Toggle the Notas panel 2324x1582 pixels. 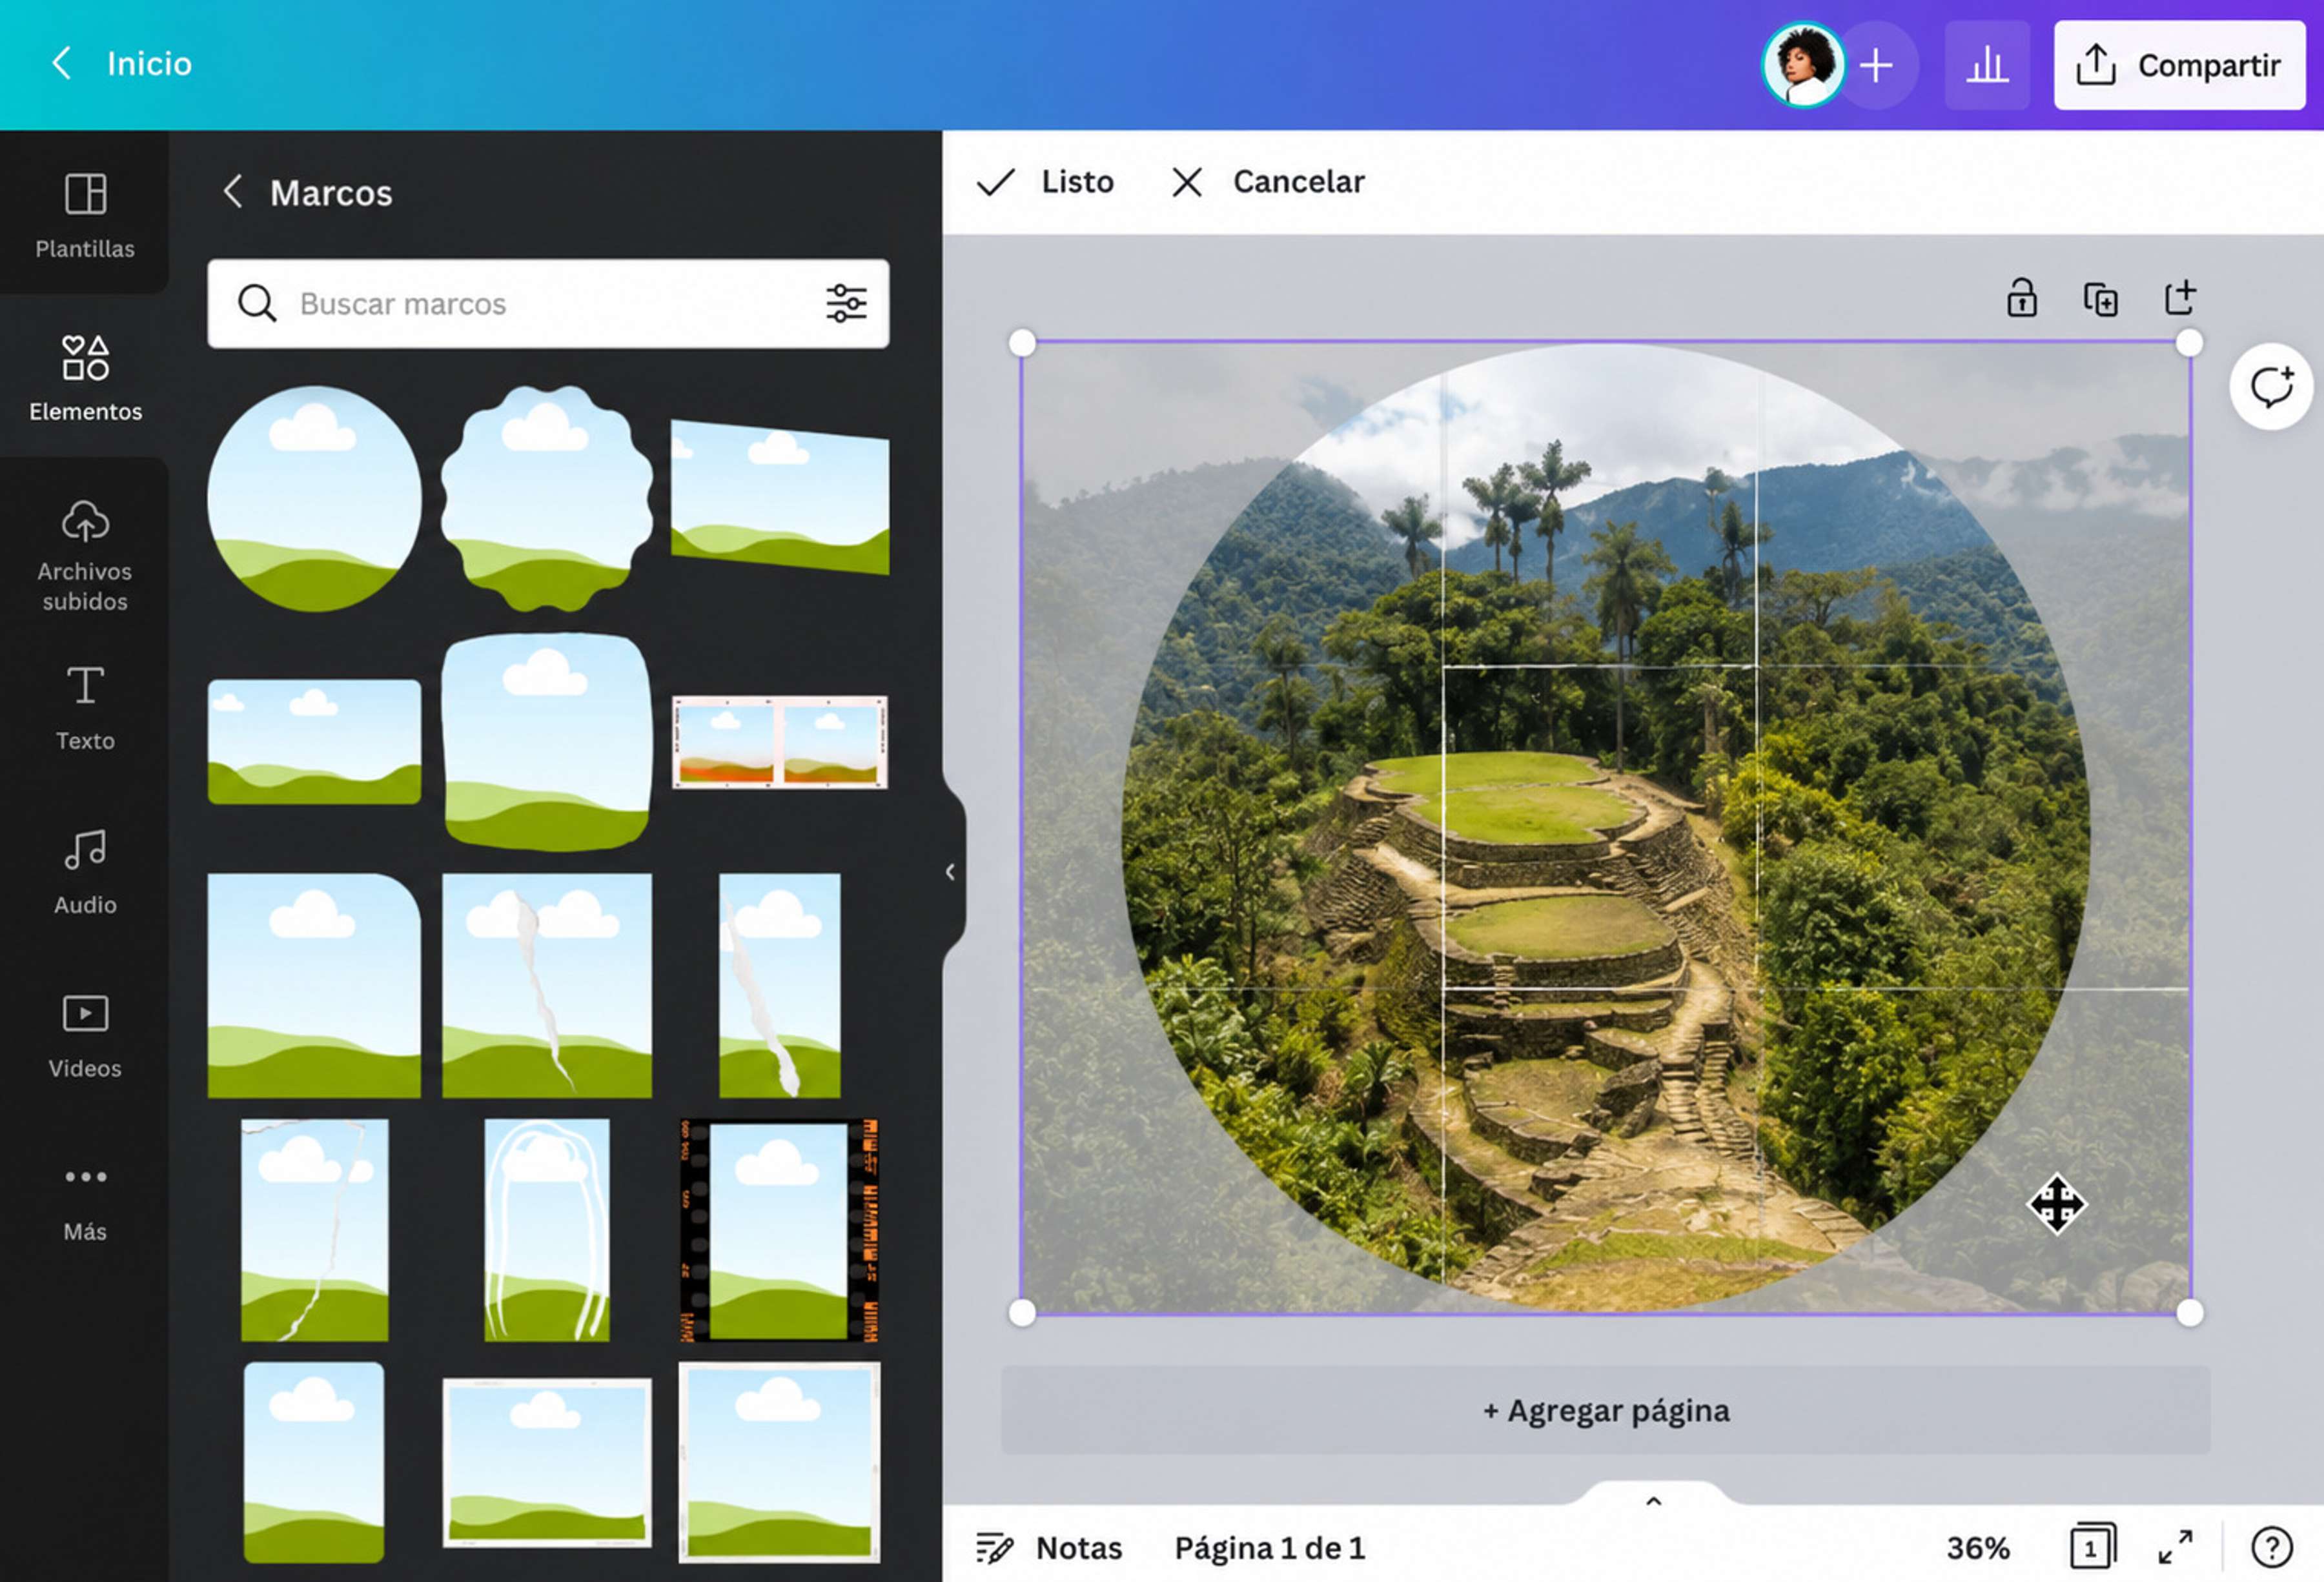pyautogui.click(x=1049, y=1547)
